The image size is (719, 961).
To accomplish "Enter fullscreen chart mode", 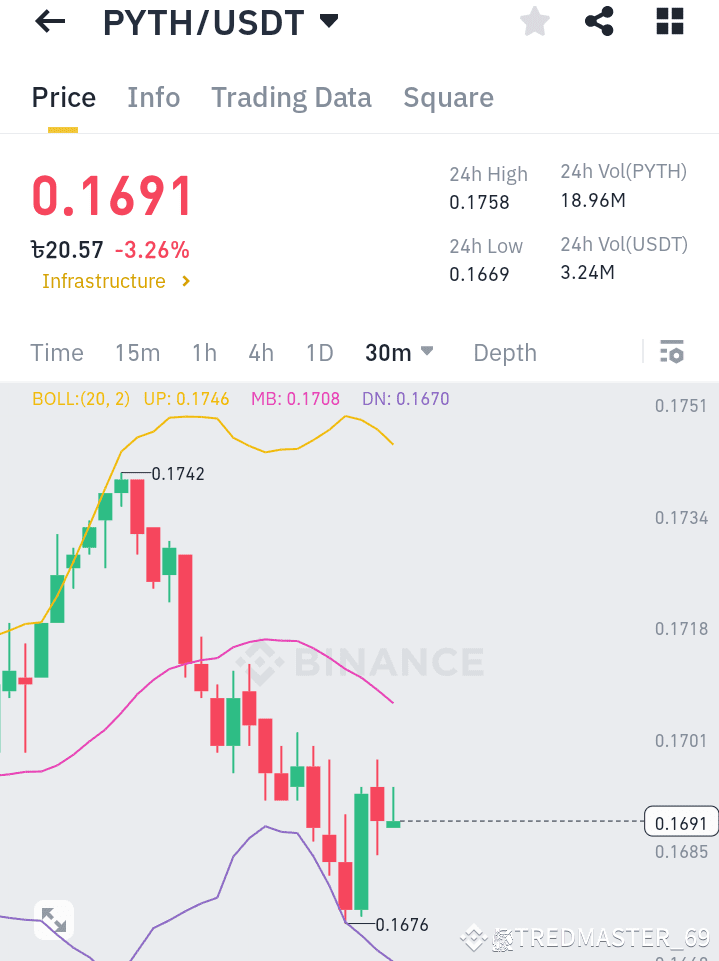I will (54, 919).
